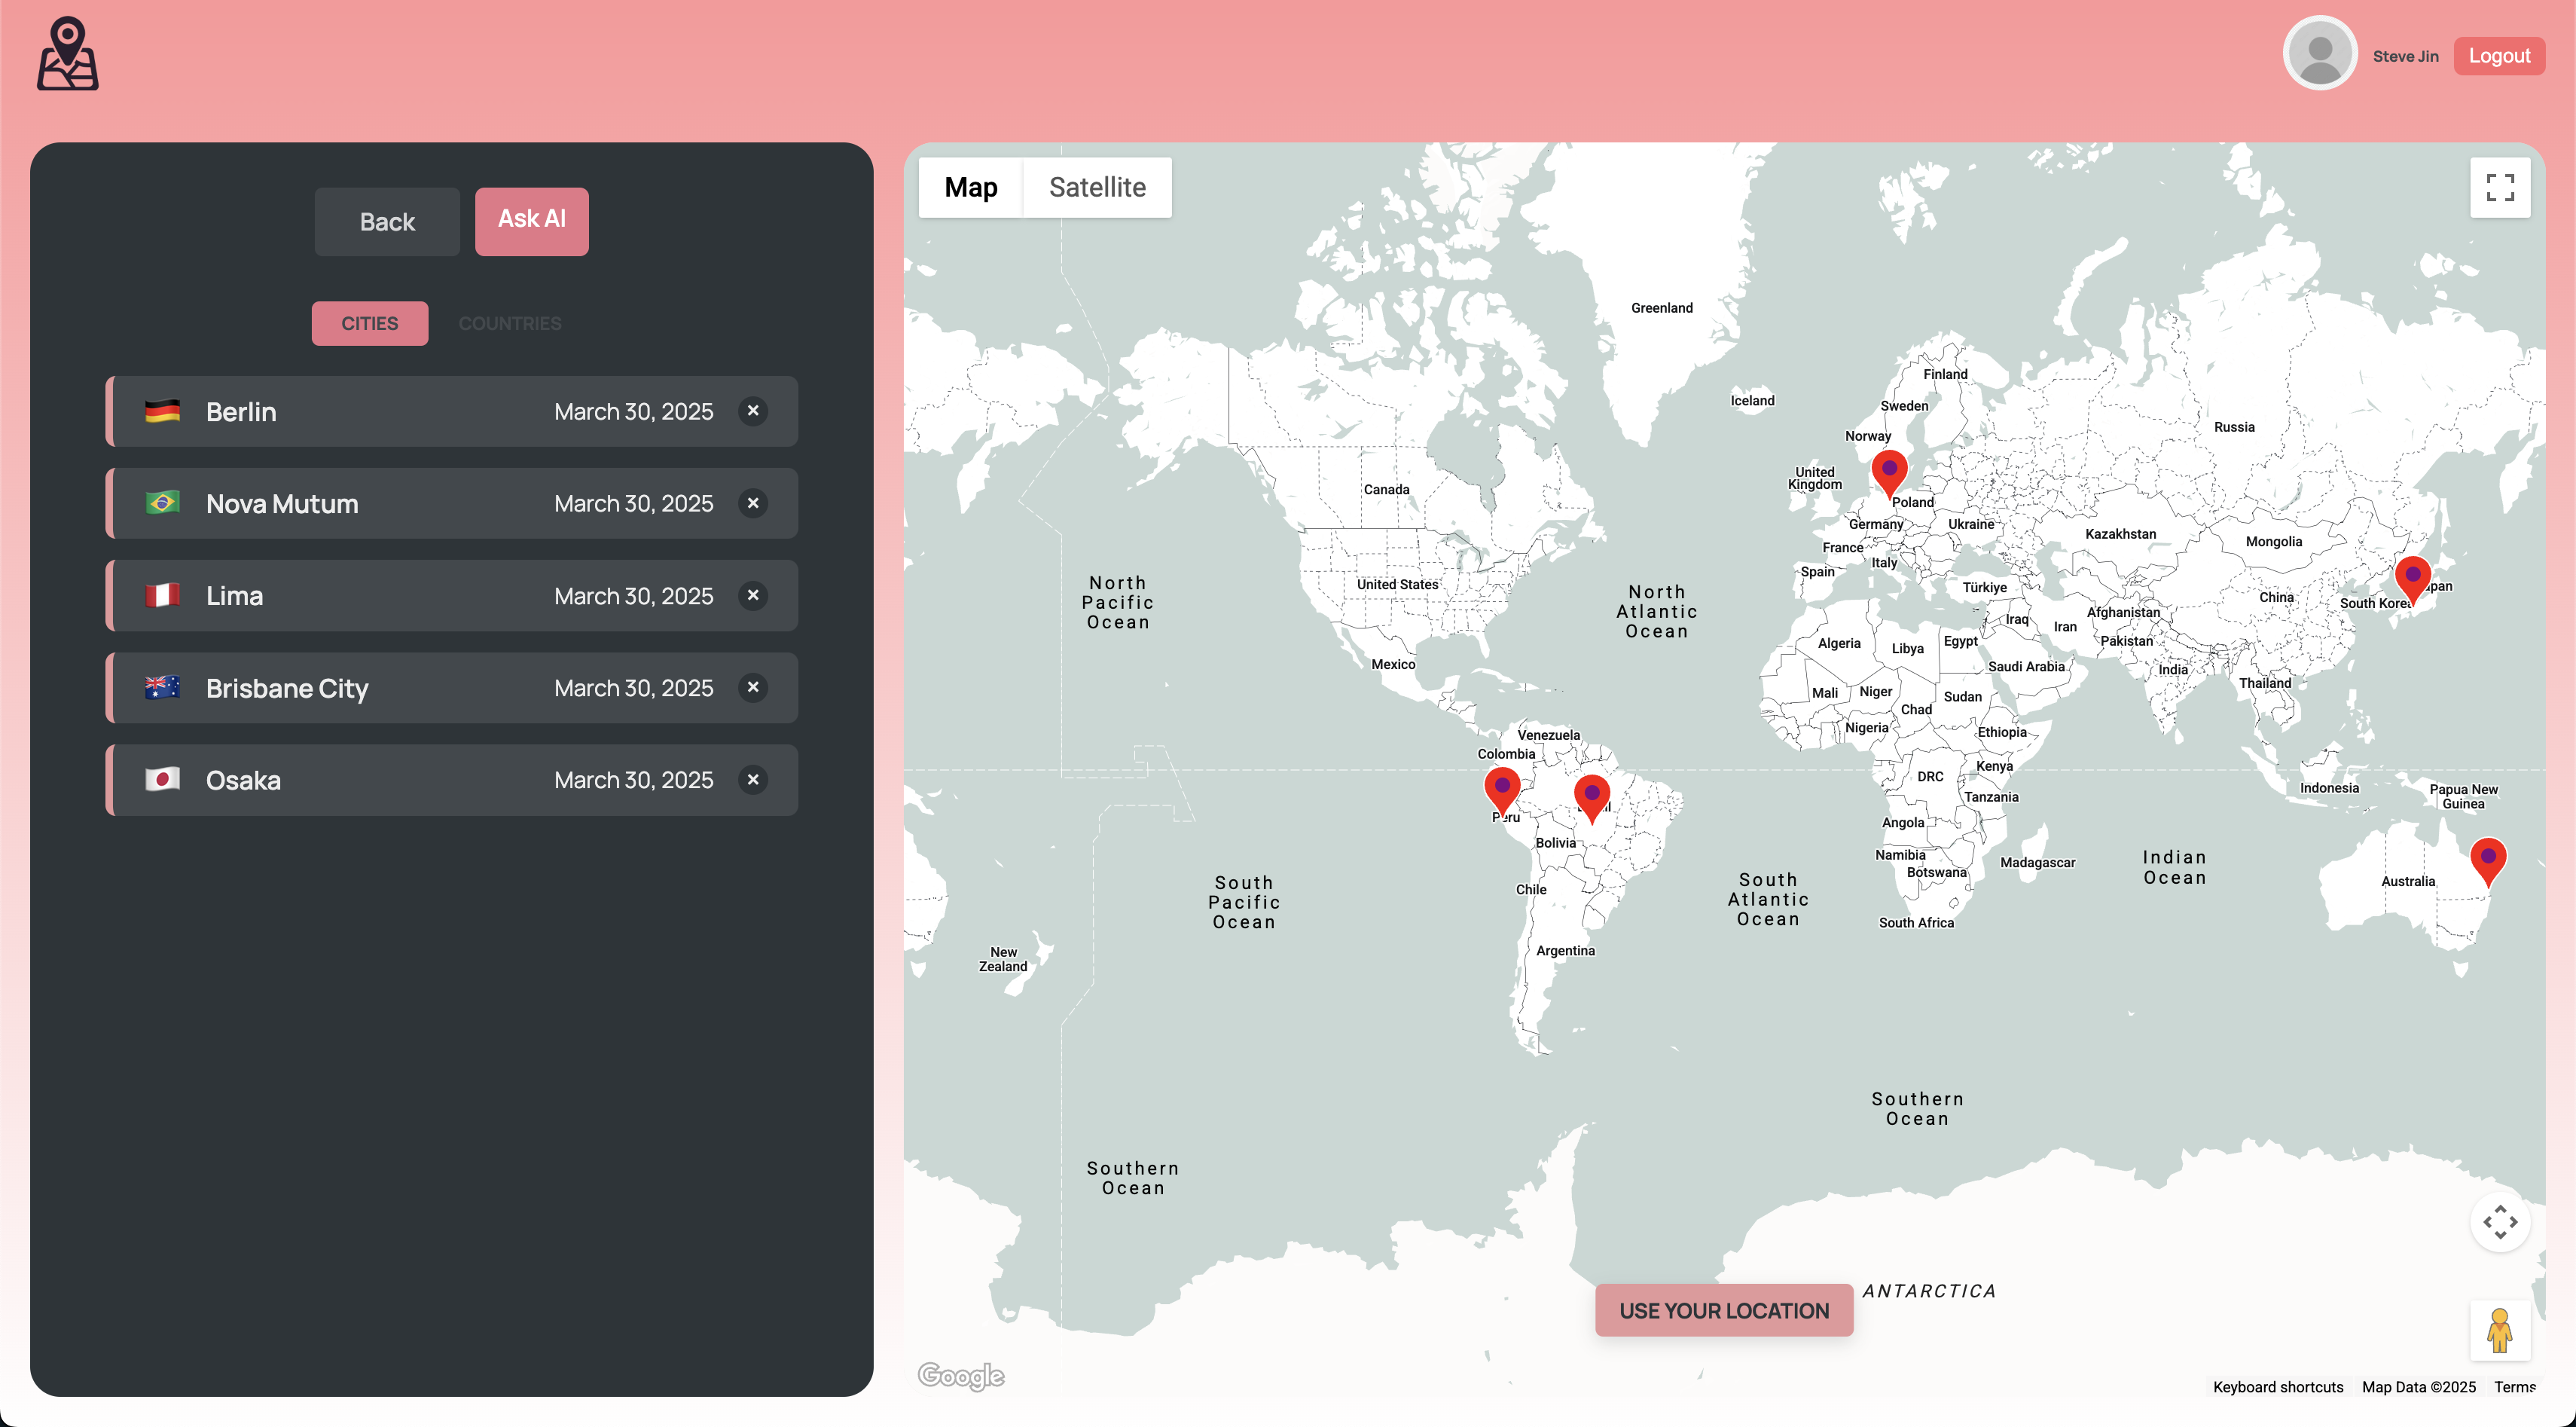Image resolution: width=2576 pixels, height=1427 pixels.
Task: Click the map marker over Berlin
Action: [x=1888, y=472]
